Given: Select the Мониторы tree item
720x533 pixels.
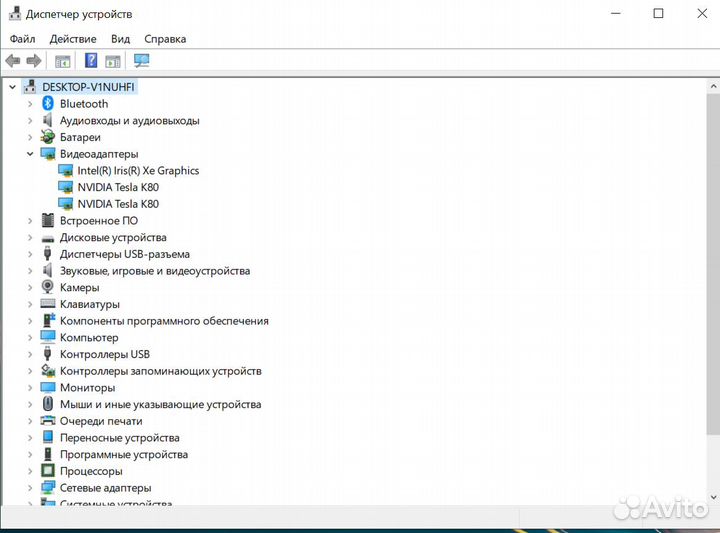Looking at the screenshot, I should click(x=87, y=388).
